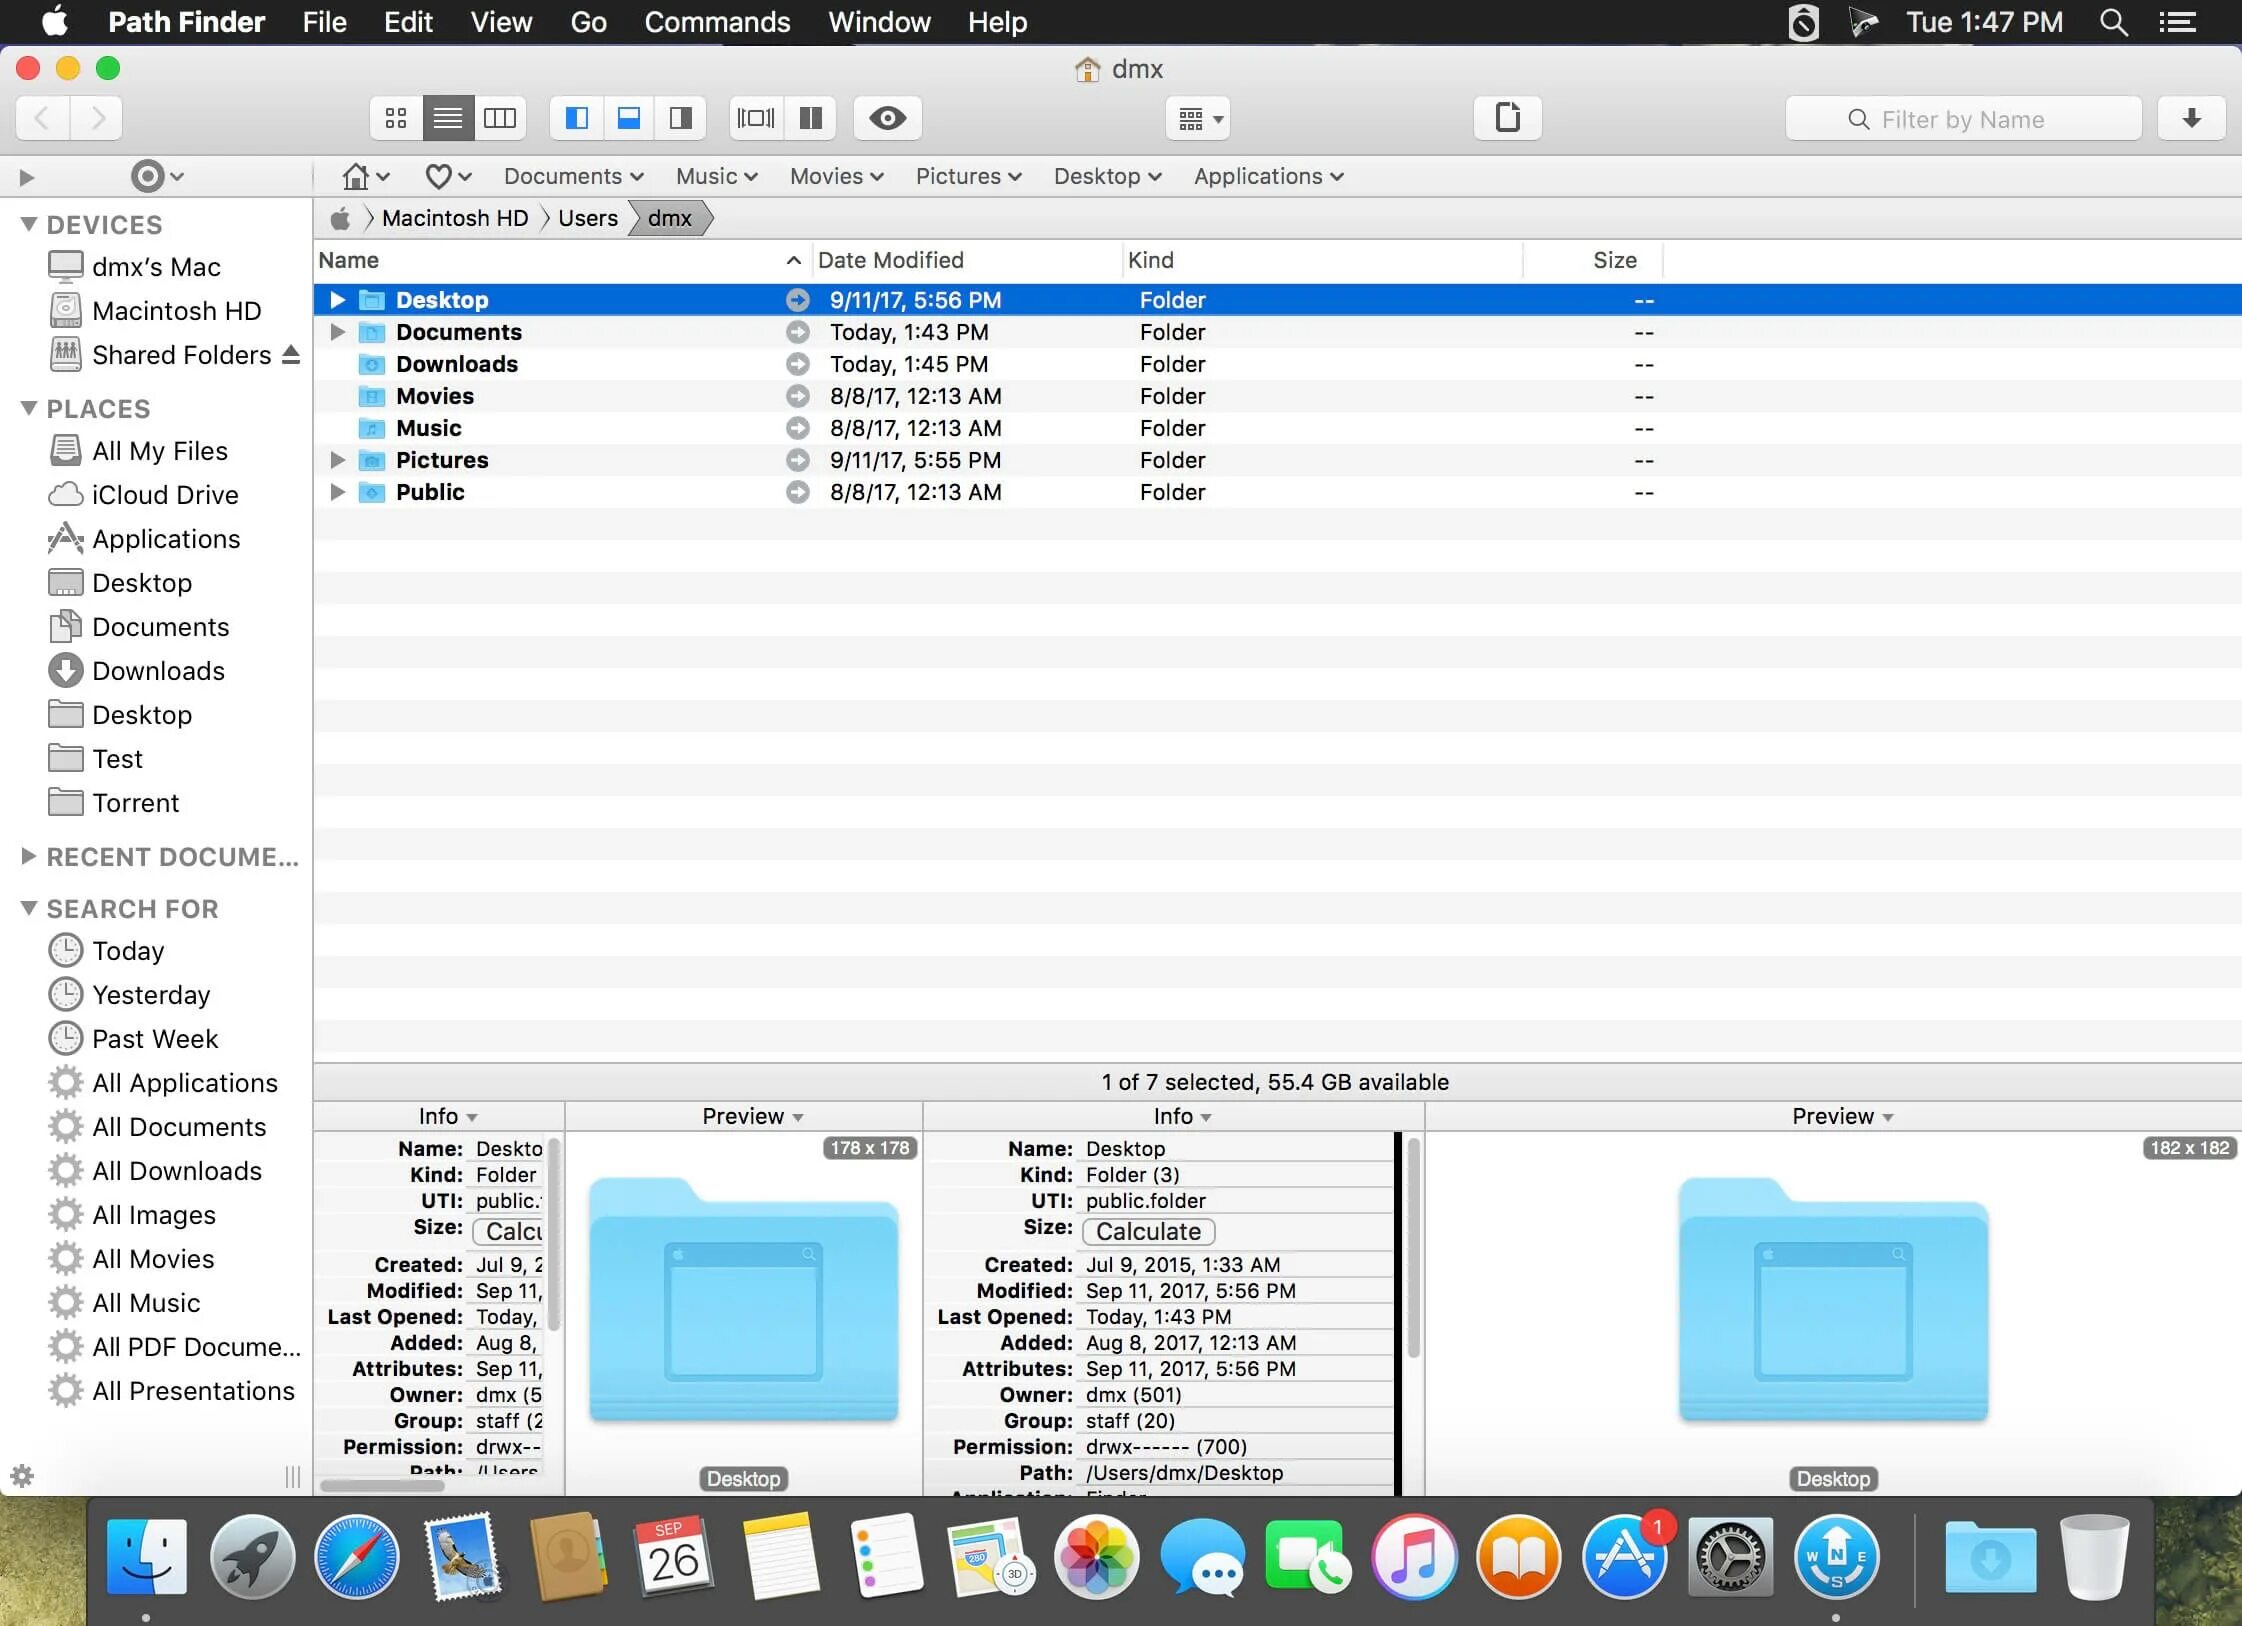Image resolution: width=2242 pixels, height=1626 pixels.
Task: Open the left Info panel dropdown header
Action: (x=447, y=1116)
